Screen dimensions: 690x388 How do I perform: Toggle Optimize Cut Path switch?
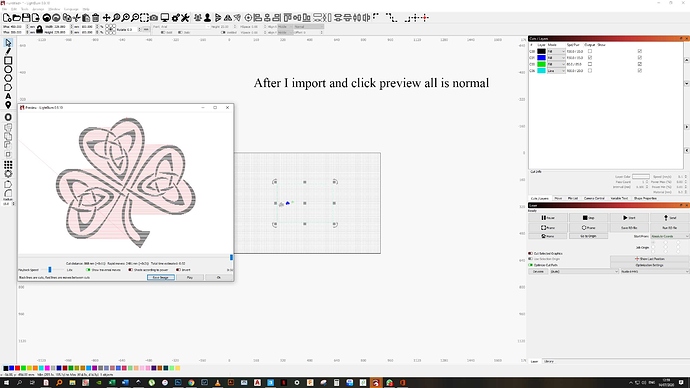[x=531, y=265]
